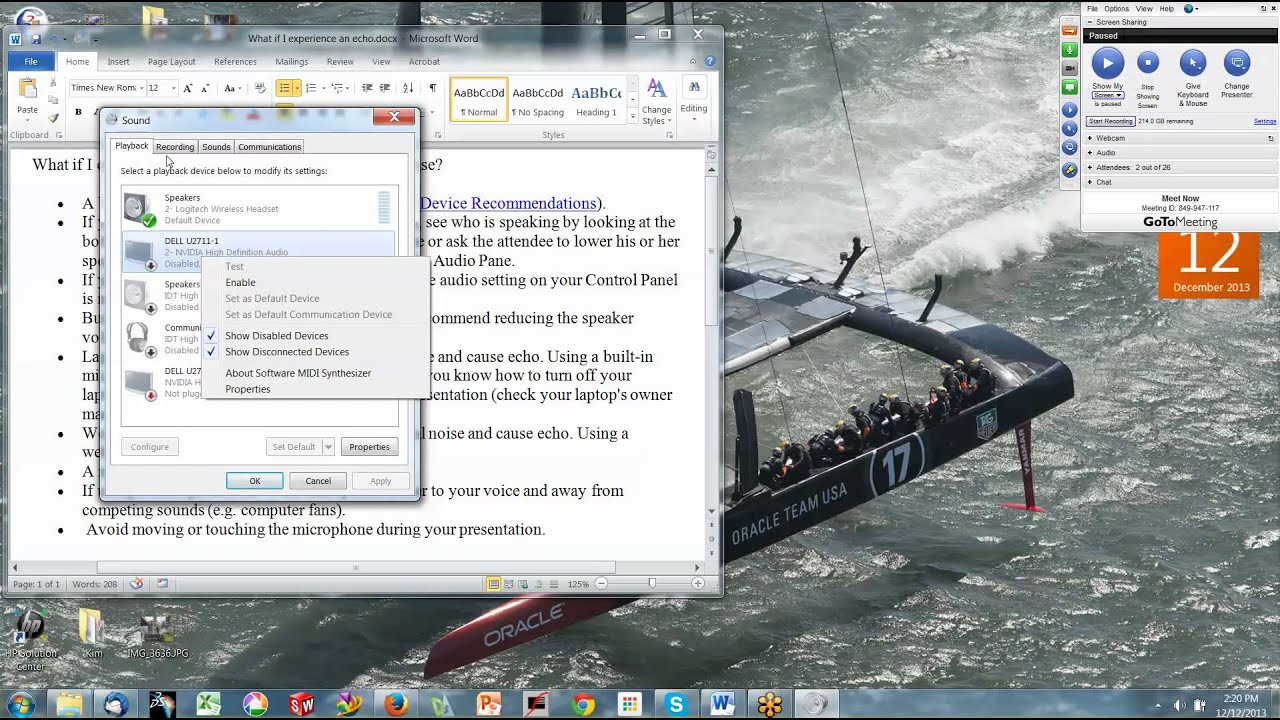Click Cancel in the Sound dialog
The width and height of the screenshot is (1280, 720).
(318, 481)
